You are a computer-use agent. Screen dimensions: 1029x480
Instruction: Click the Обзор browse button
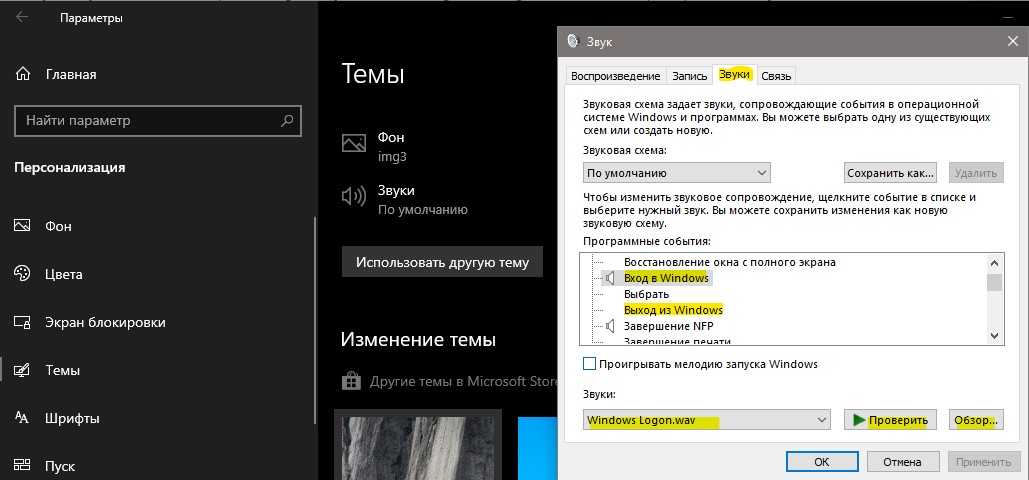point(976,420)
